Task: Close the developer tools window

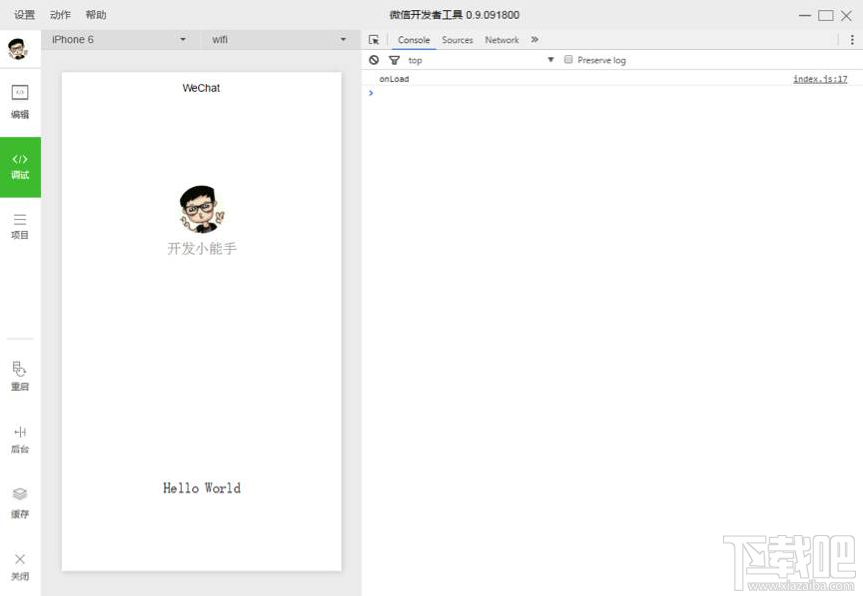Action: pyautogui.click(x=846, y=15)
